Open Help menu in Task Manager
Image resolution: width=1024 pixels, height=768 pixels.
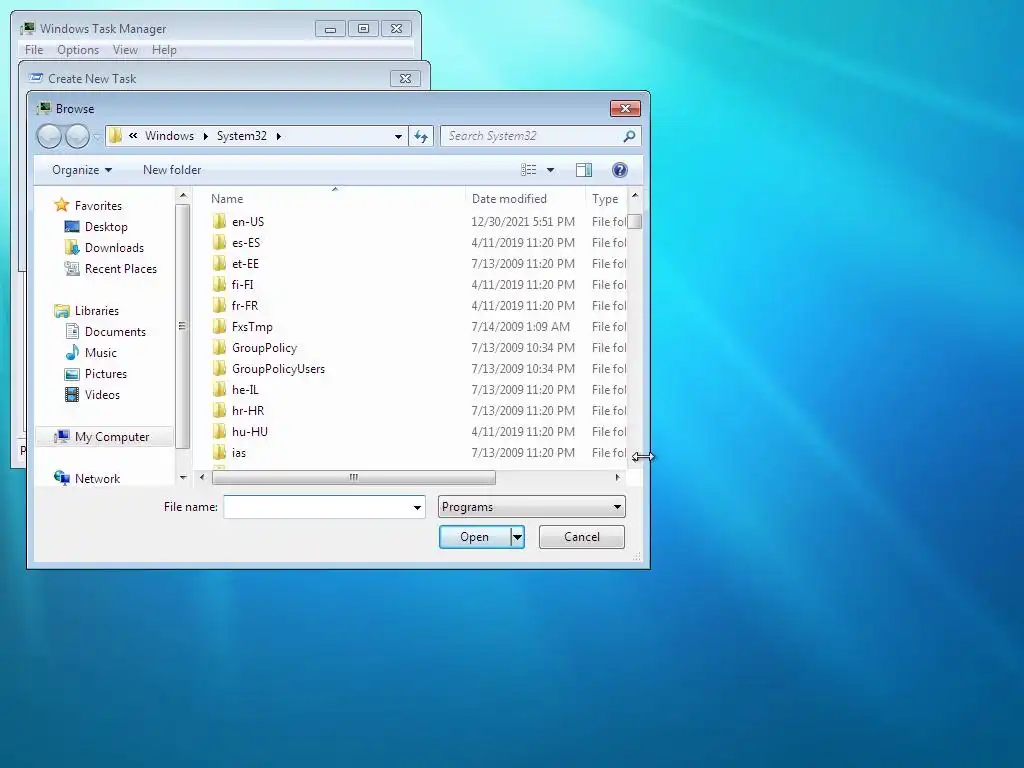pyautogui.click(x=164, y=50)
